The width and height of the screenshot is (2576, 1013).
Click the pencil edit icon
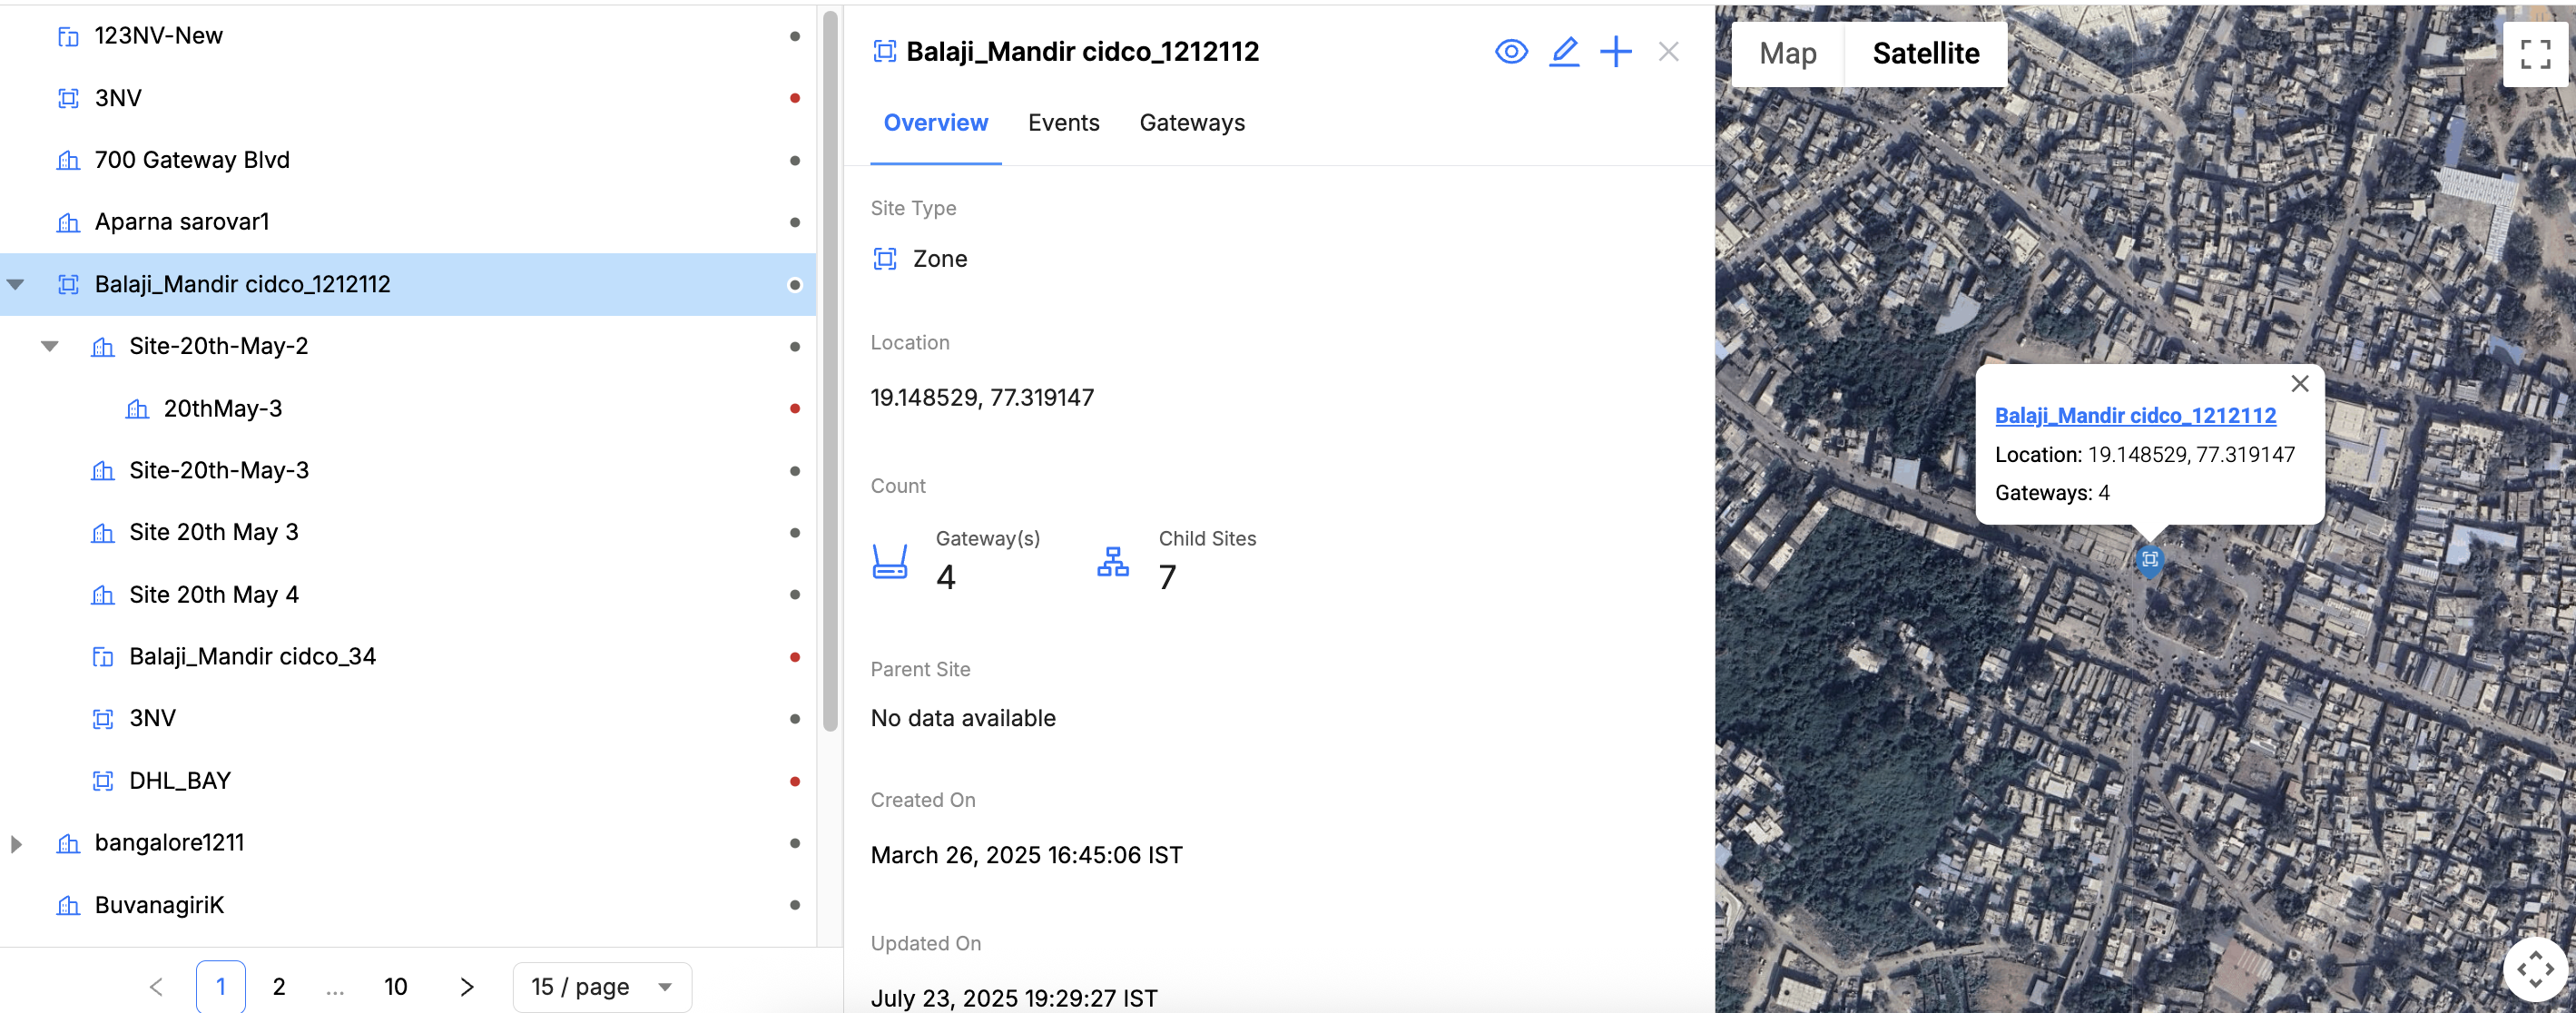coord(1563,52)
